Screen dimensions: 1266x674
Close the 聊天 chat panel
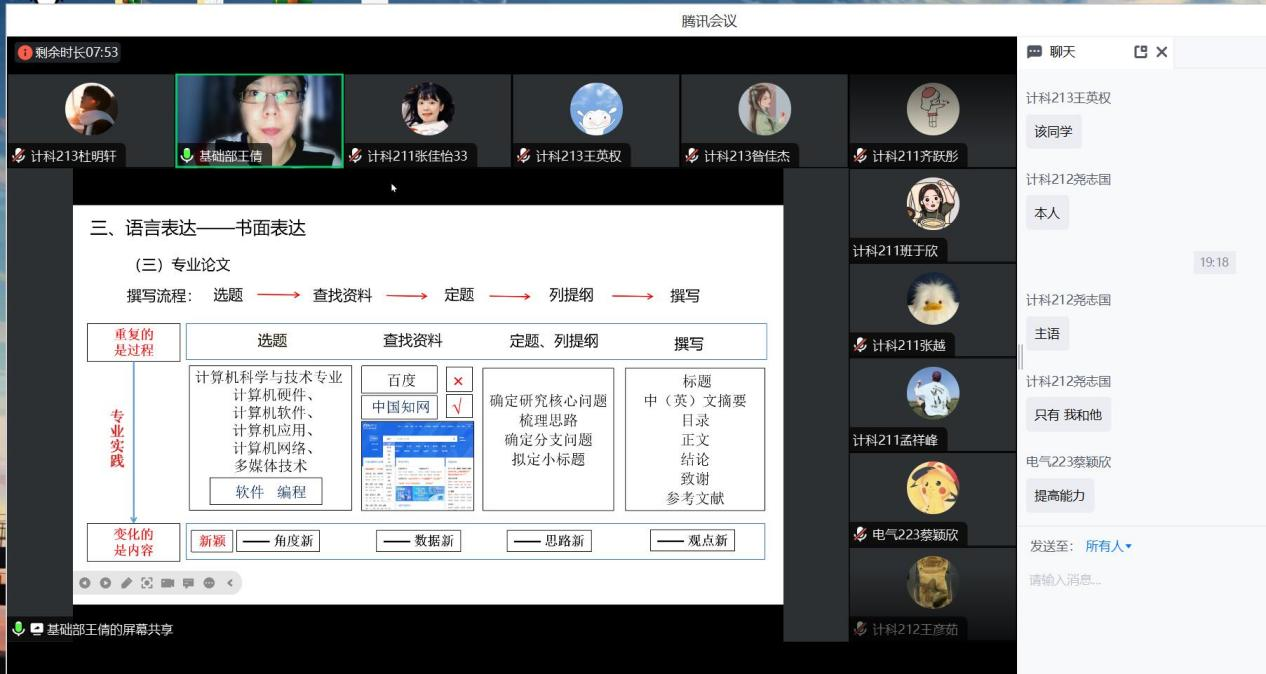coord(1162,52)
